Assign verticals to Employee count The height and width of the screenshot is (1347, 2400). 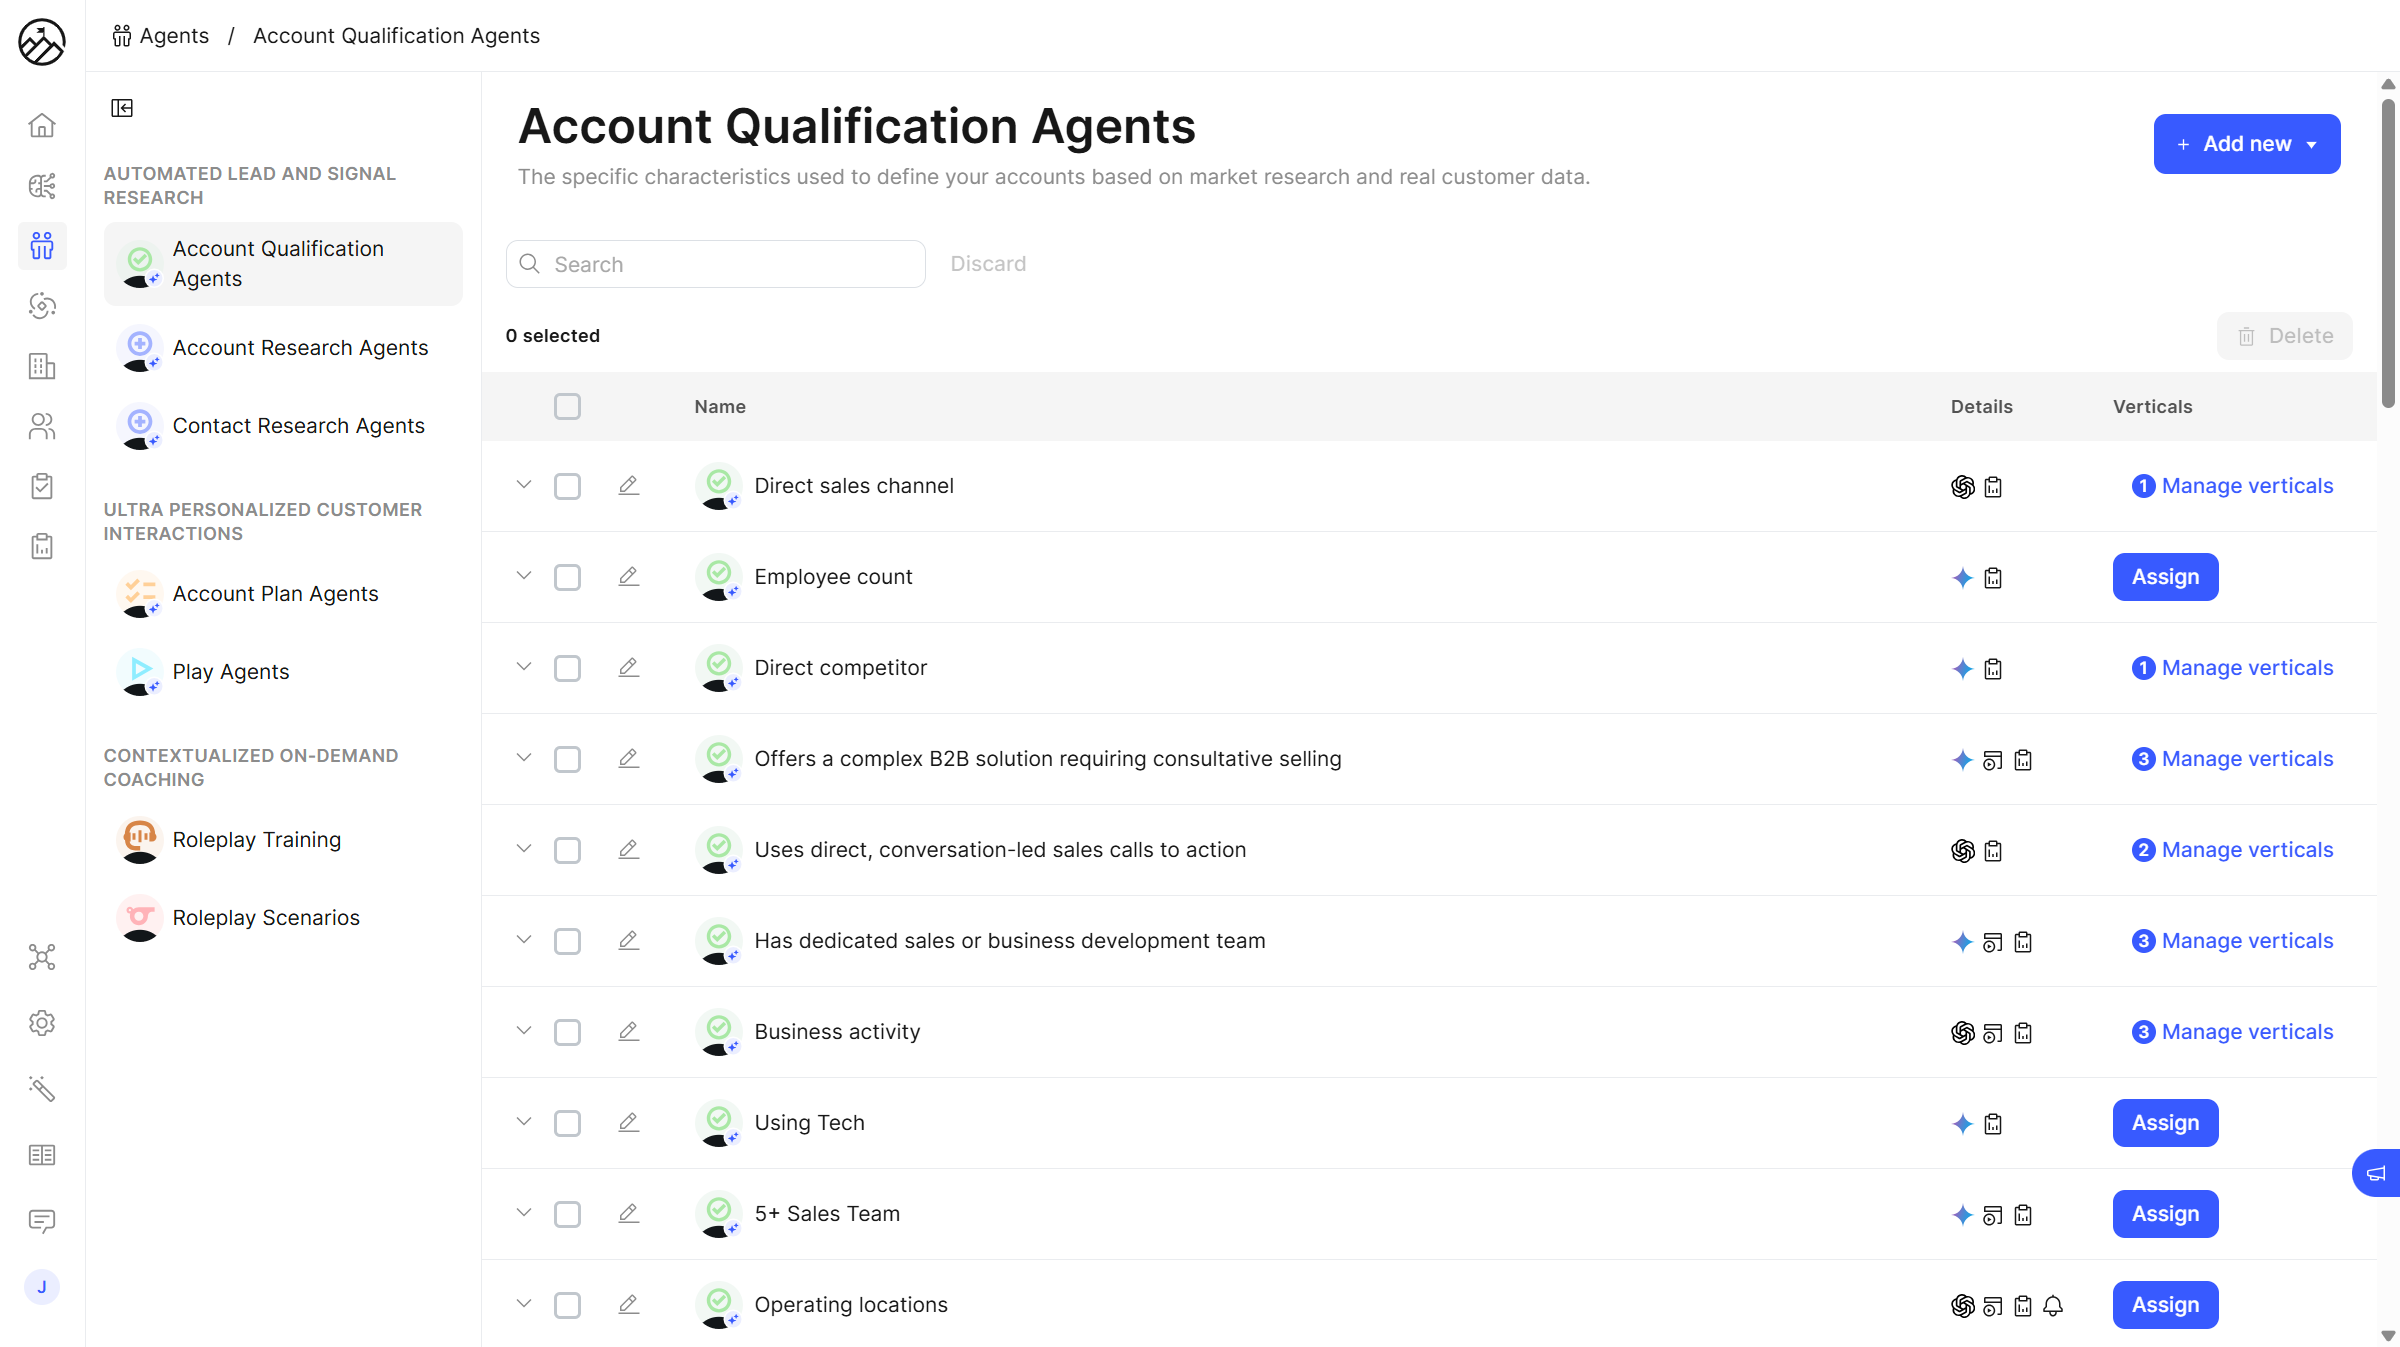[2165, 577]
